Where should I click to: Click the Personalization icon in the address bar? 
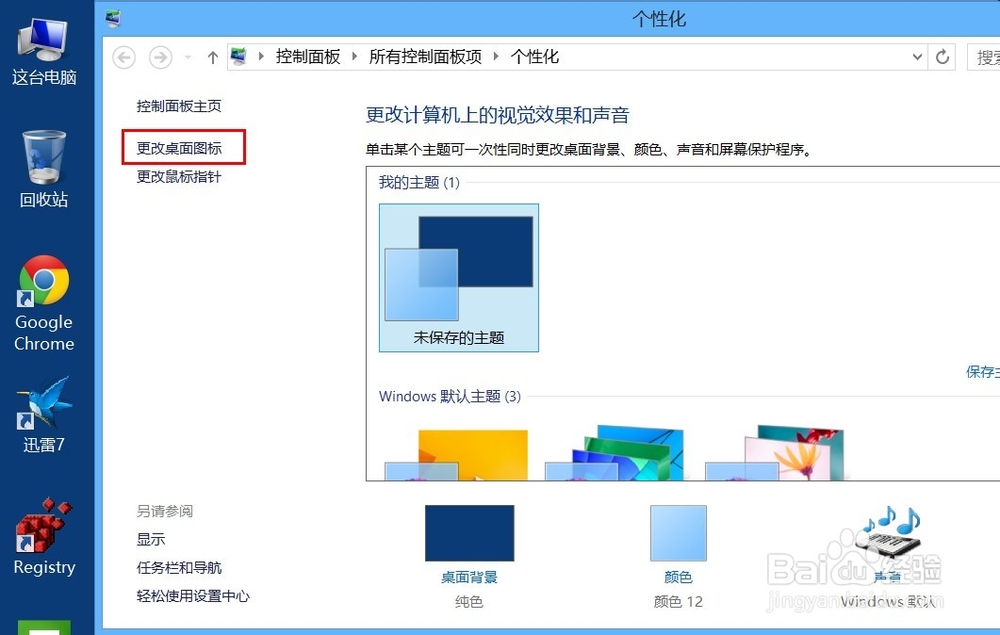pos(237,57)
